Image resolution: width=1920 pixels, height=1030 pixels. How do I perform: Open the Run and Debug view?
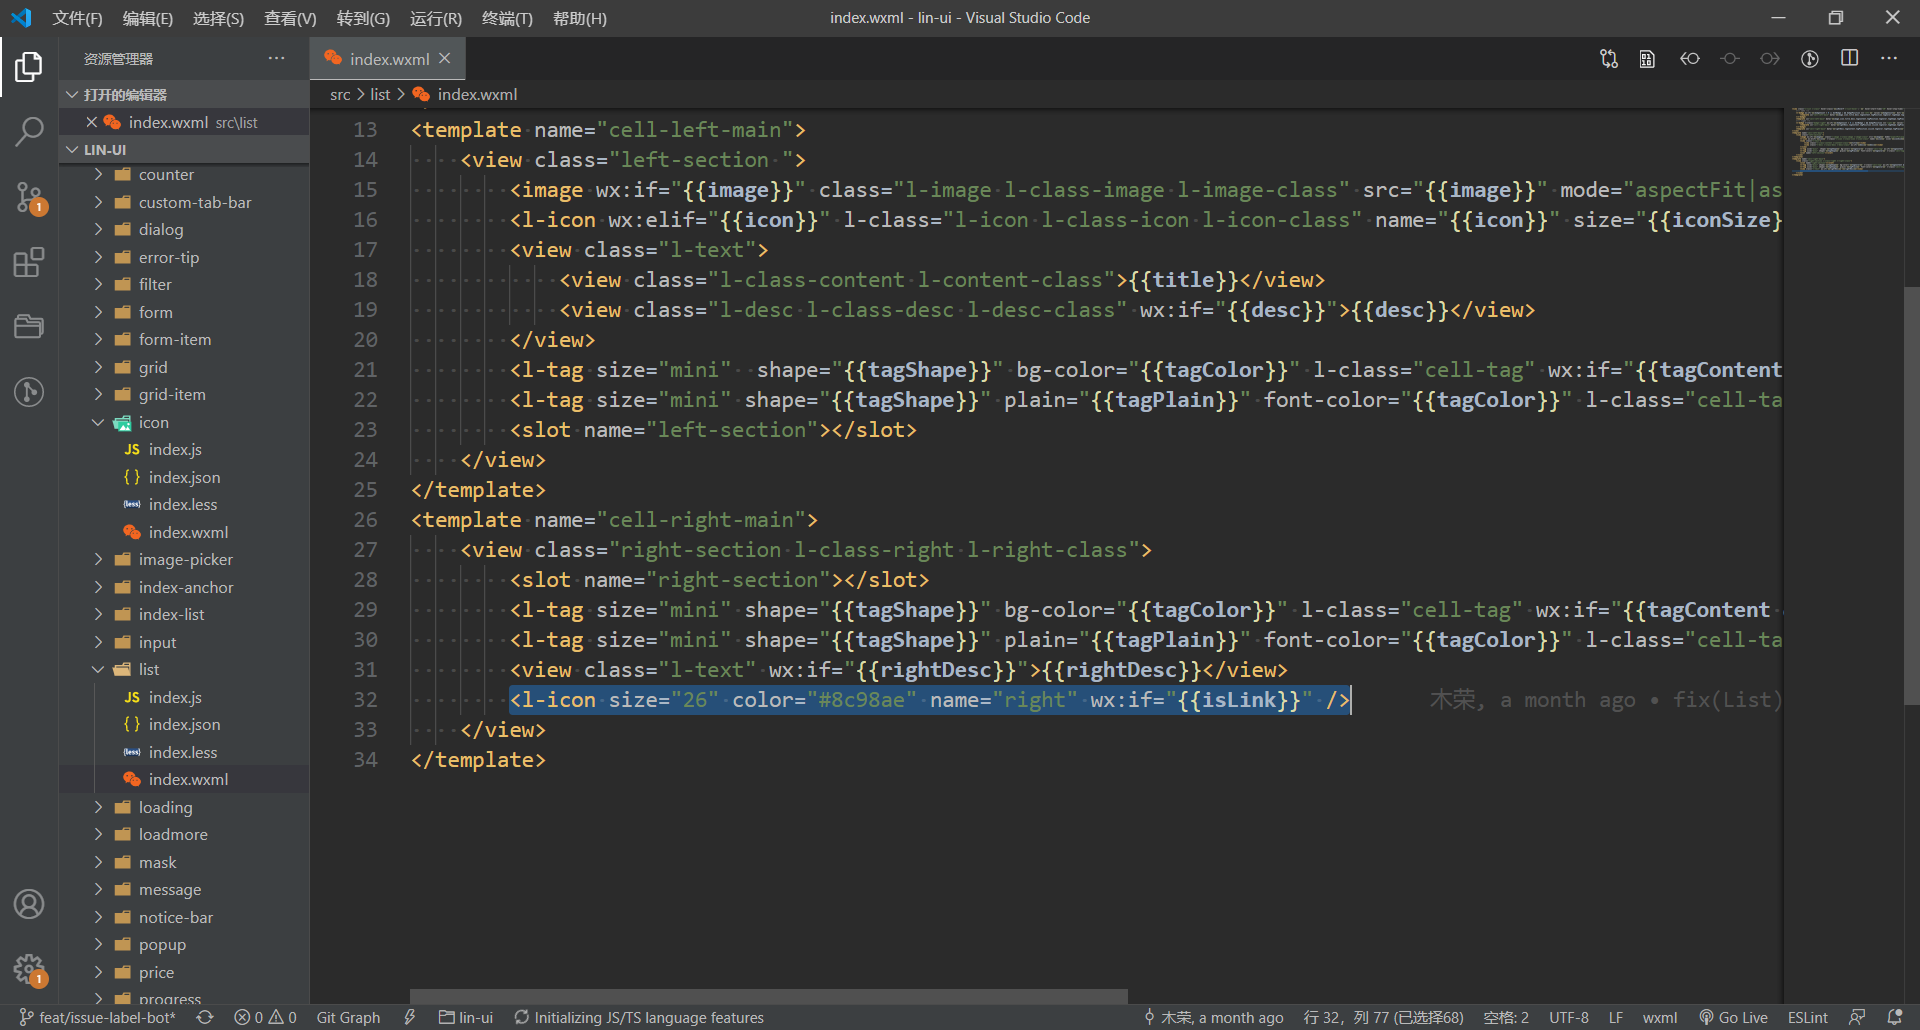coord(29,391)
